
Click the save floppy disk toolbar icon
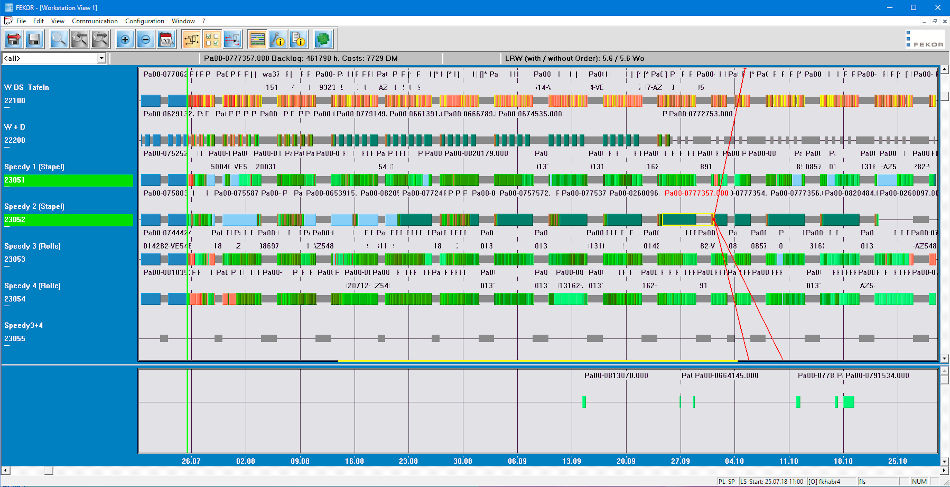point(34,39)
